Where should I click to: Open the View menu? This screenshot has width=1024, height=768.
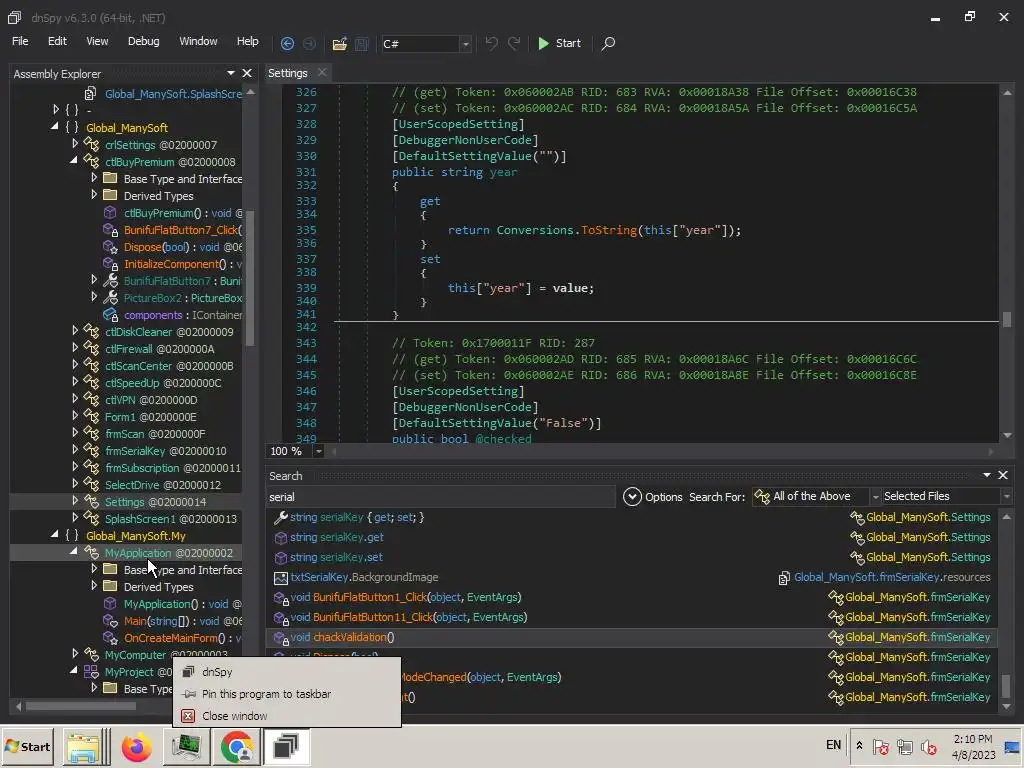click(97, 41)
